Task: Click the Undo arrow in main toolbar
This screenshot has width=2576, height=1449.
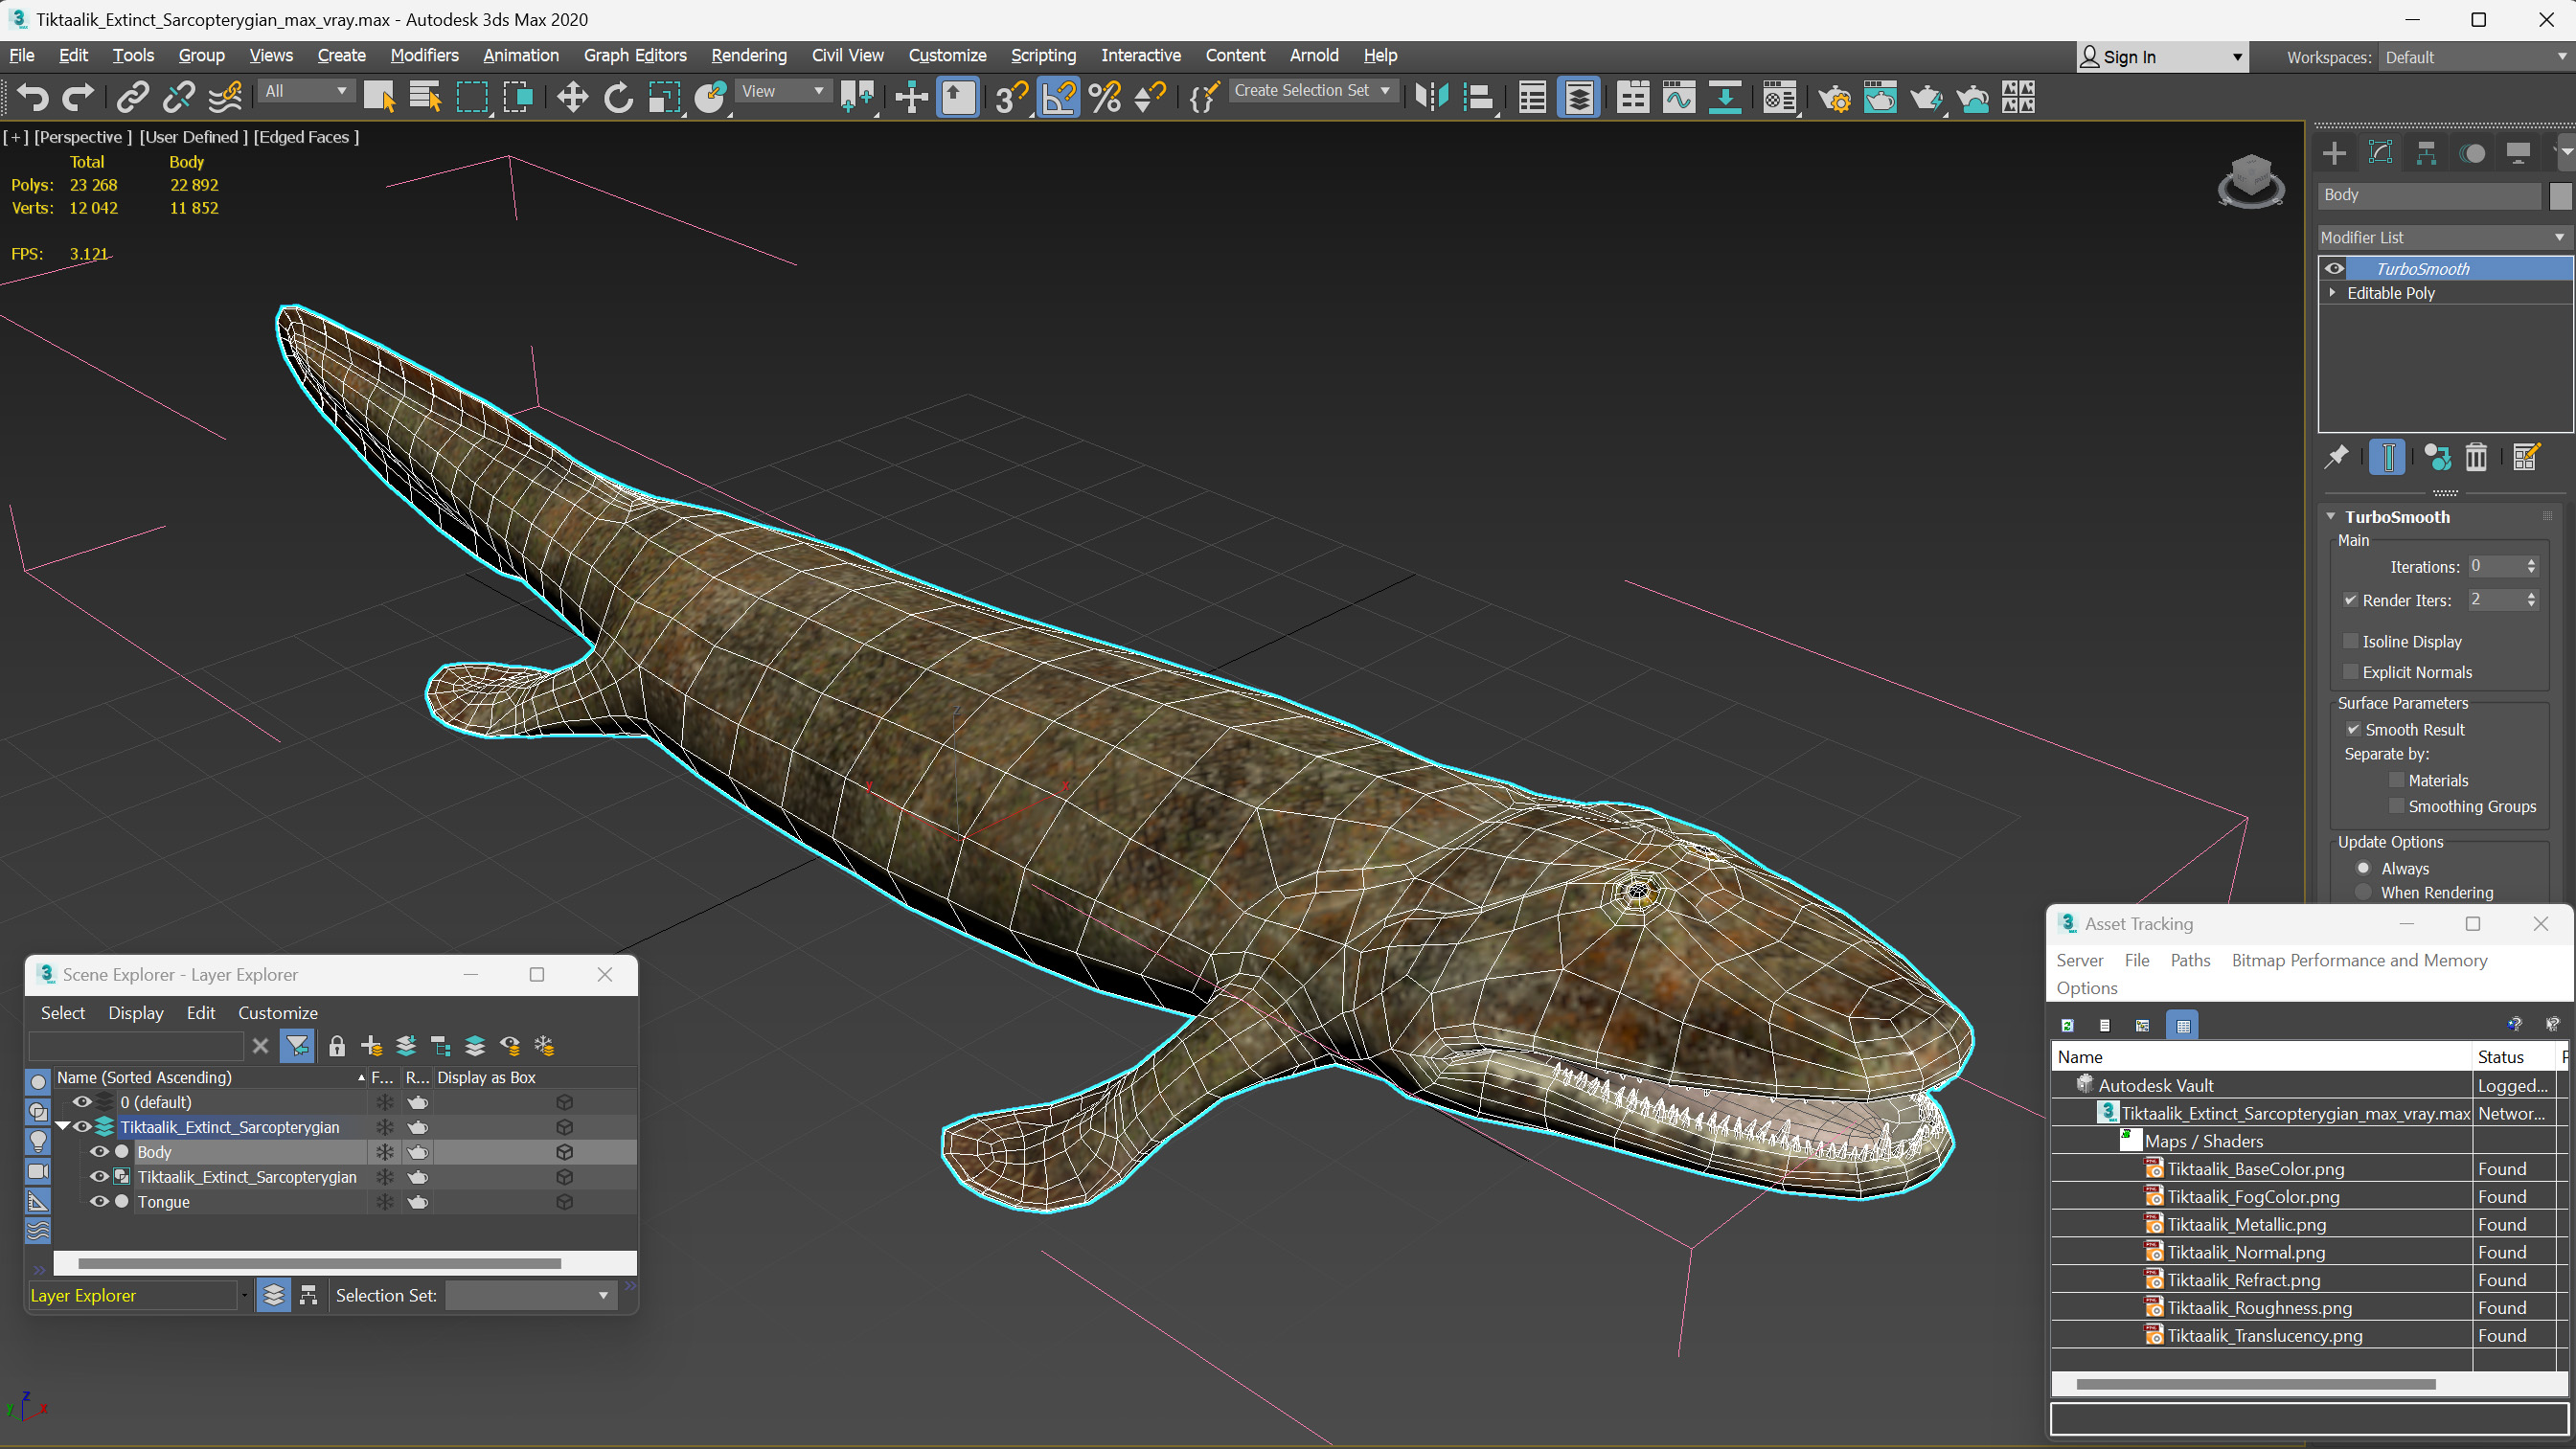Action: [32, 97]
